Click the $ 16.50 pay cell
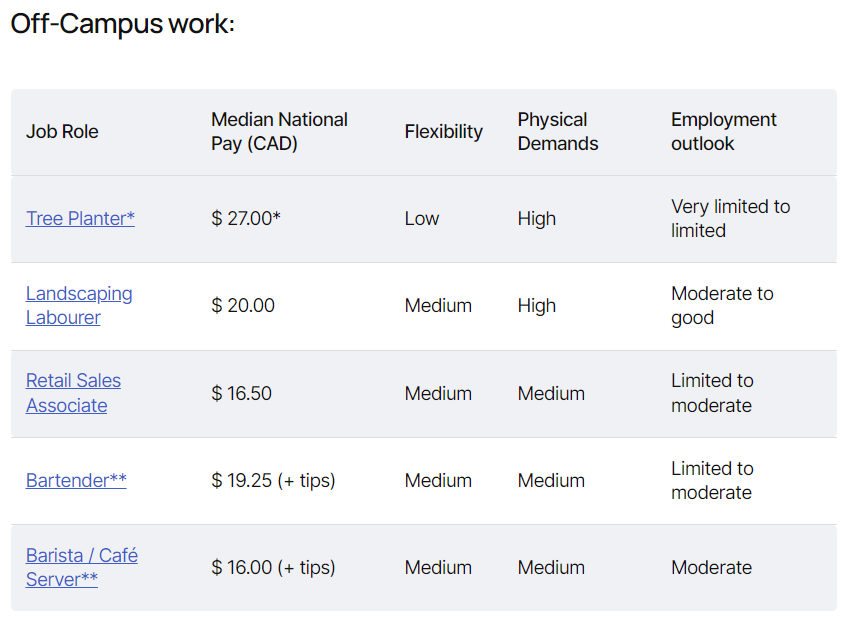 [241, 393]
